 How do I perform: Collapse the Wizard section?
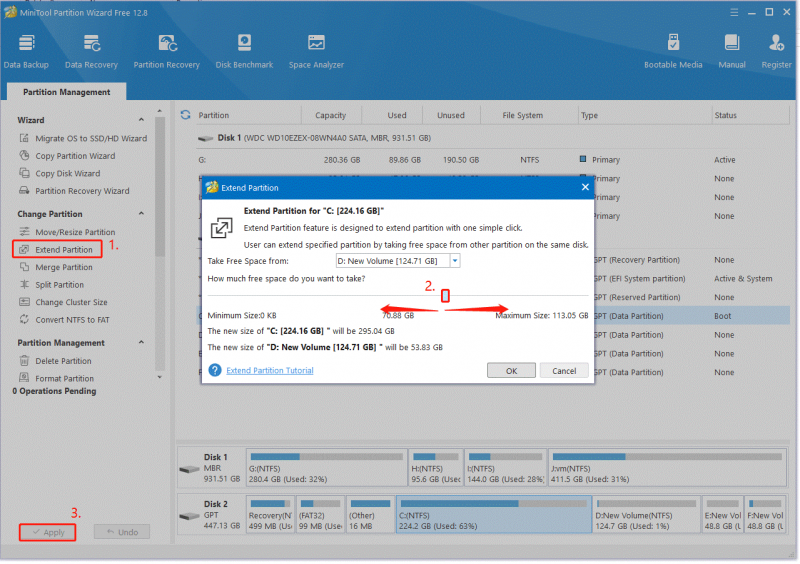tap(141, 120)
